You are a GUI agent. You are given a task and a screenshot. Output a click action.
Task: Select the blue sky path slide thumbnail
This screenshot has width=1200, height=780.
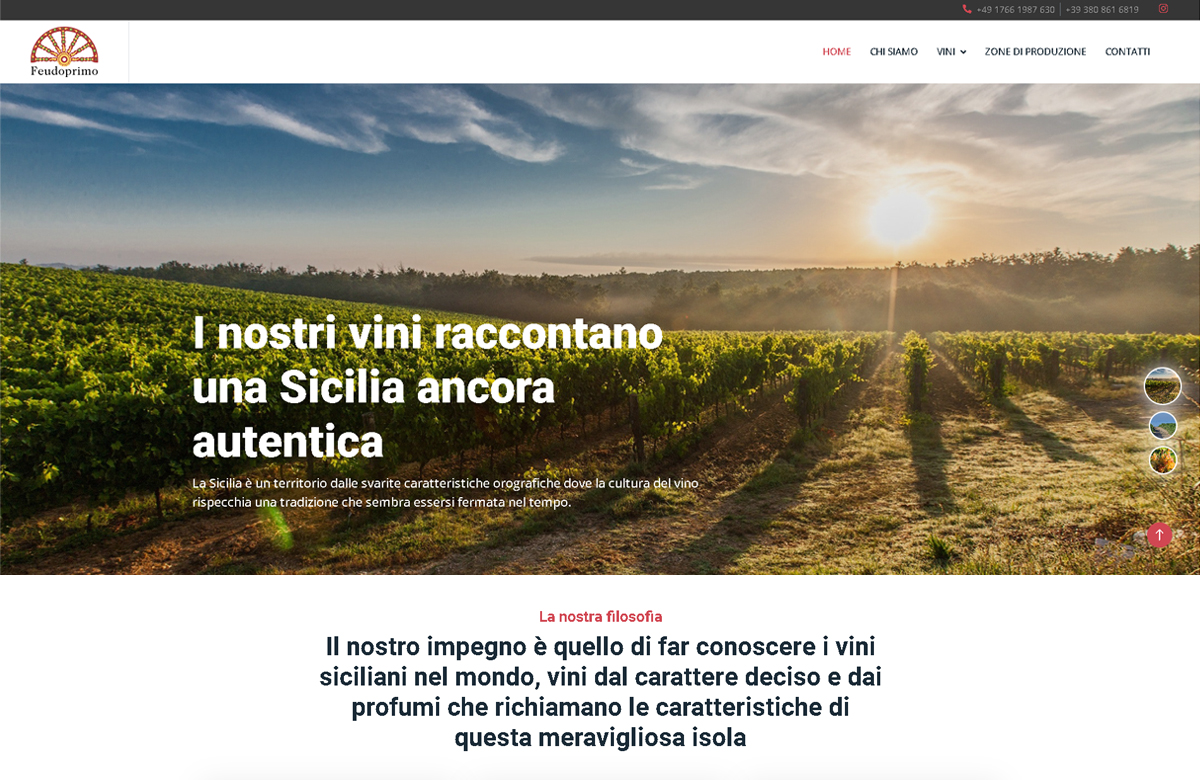[x=1163, y=426]
